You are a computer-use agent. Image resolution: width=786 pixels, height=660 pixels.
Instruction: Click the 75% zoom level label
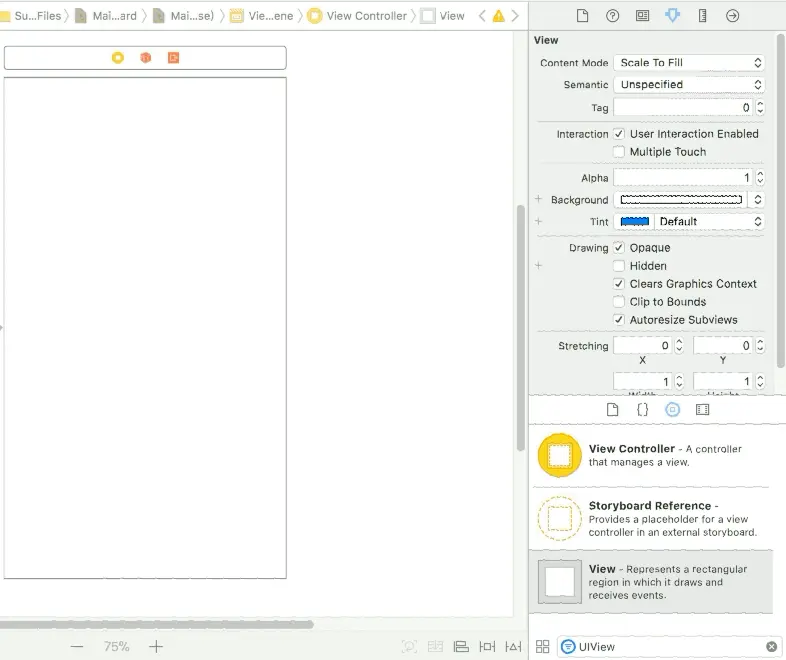point(116,646)
